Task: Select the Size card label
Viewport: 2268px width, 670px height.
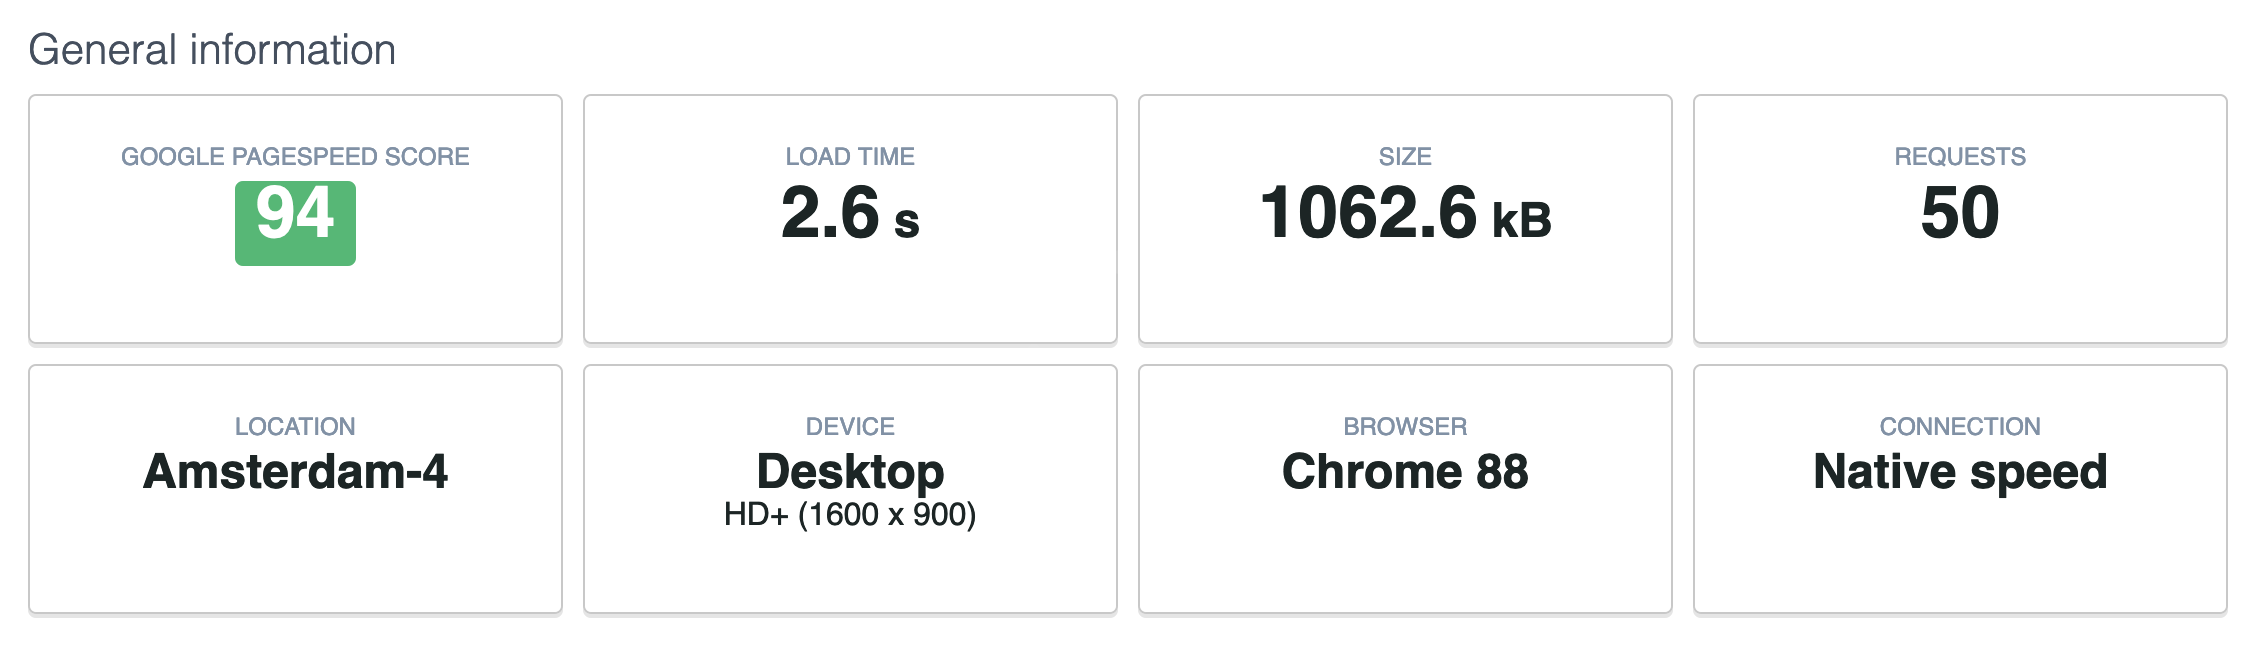Action: tap(1405, 157)
